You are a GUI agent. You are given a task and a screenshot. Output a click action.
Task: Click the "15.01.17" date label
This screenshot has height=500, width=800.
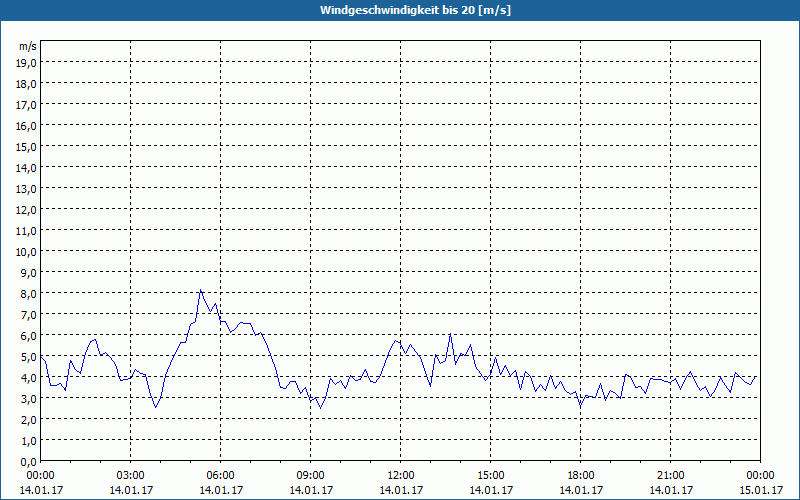[761, 490]
